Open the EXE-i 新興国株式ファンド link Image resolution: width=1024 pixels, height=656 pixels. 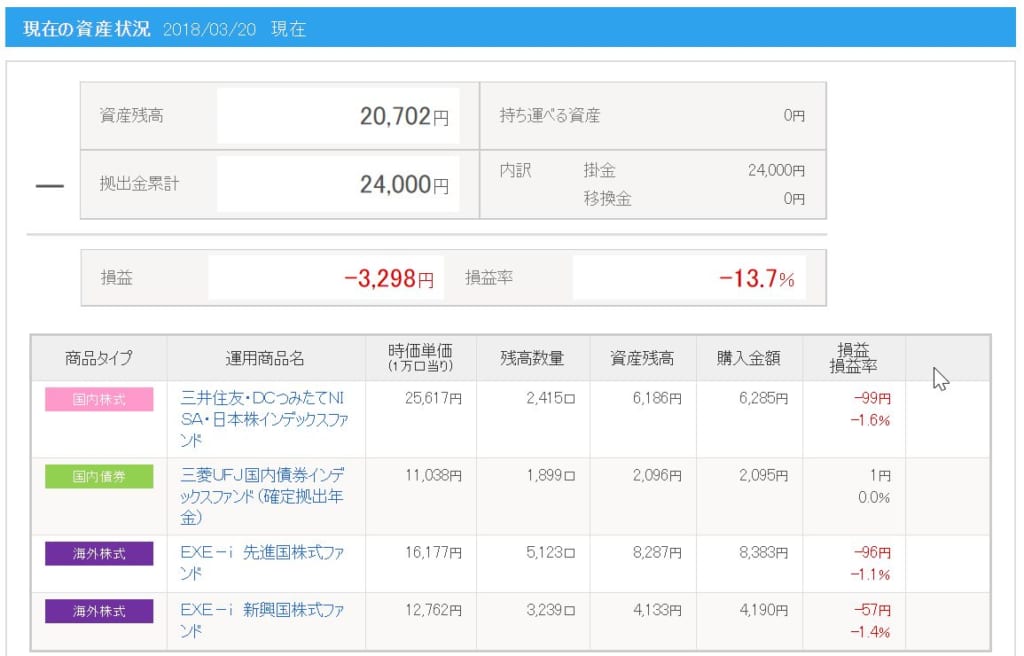click(x=263, y=620)
